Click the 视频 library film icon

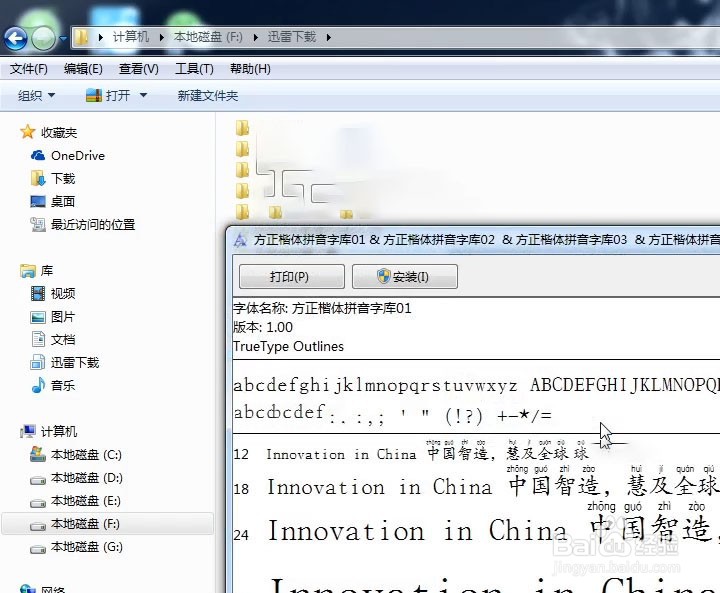[38, 293]
